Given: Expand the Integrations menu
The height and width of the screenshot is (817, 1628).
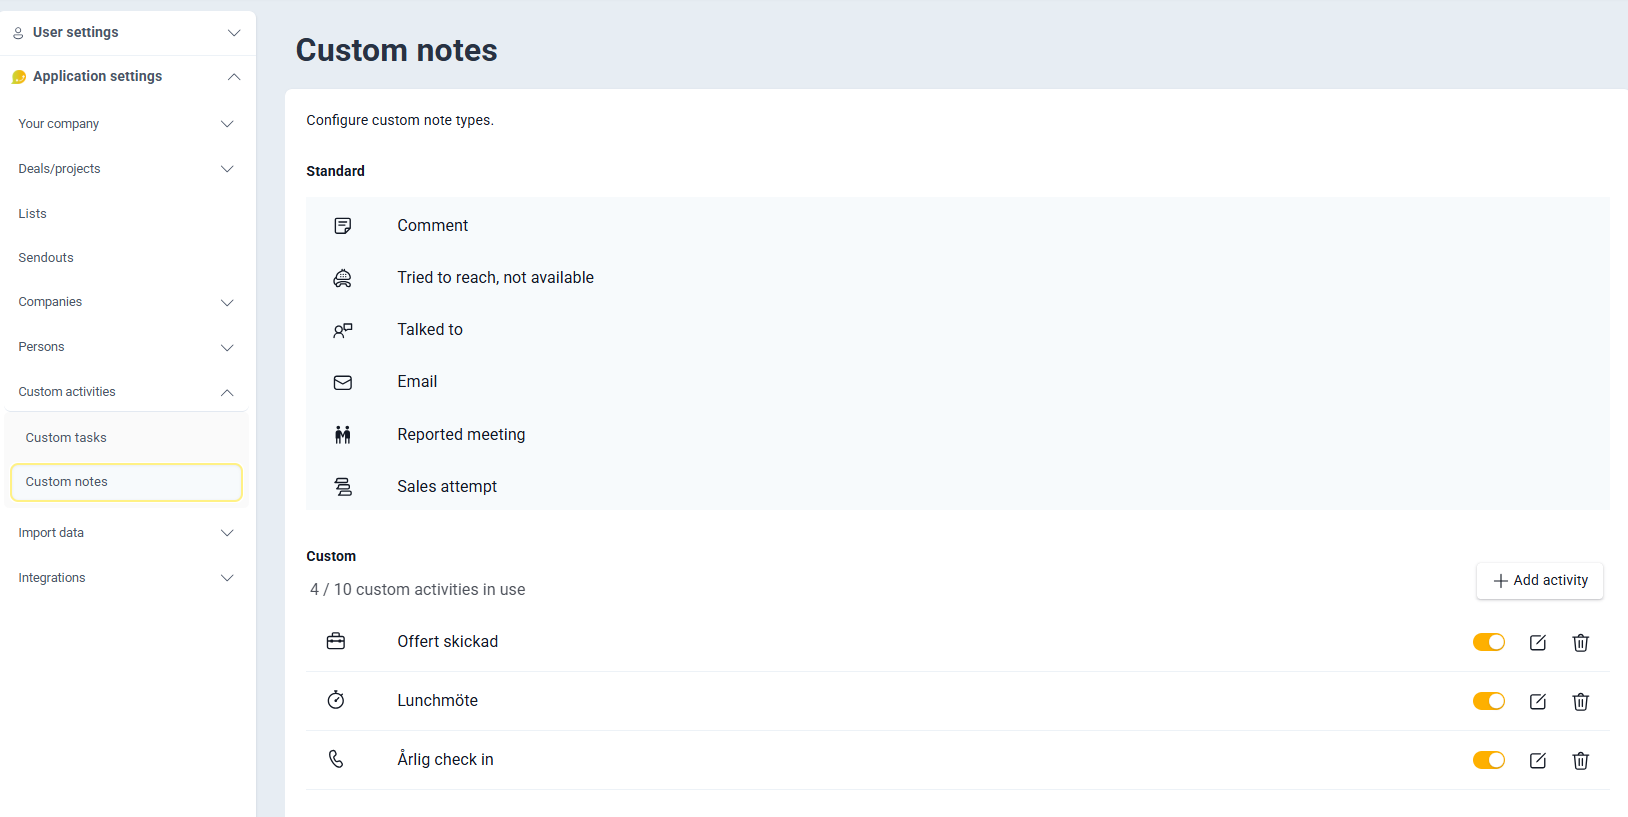Looking at the screenshot, I should pos(127,578).
